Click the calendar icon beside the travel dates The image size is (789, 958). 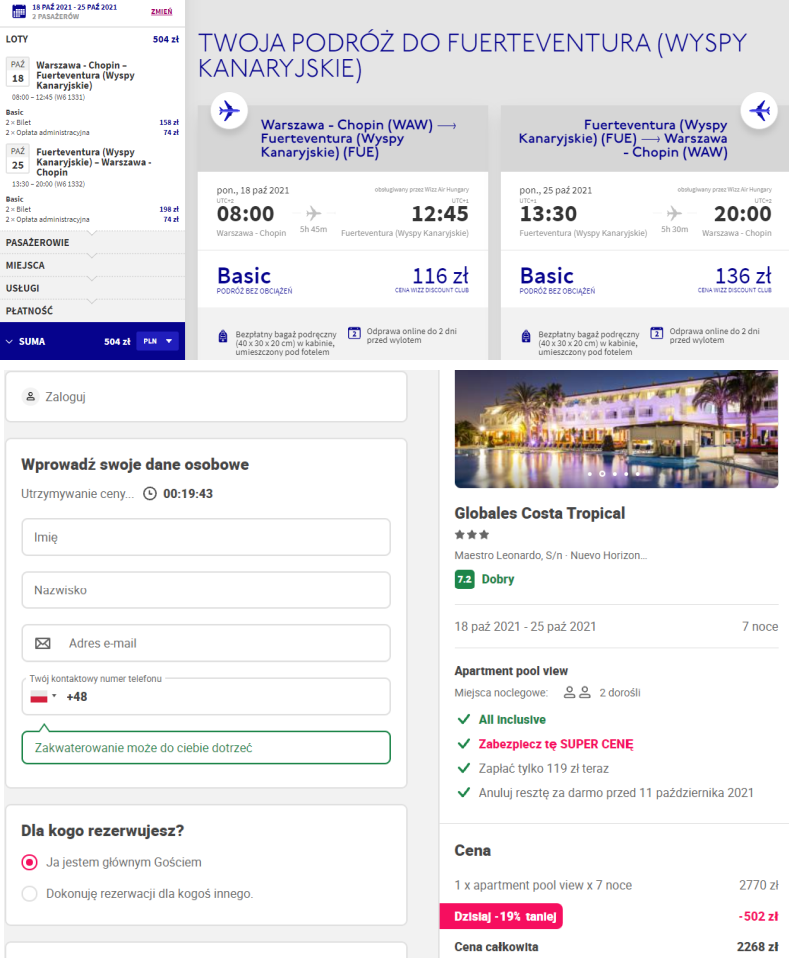click(x=18, y=11)
